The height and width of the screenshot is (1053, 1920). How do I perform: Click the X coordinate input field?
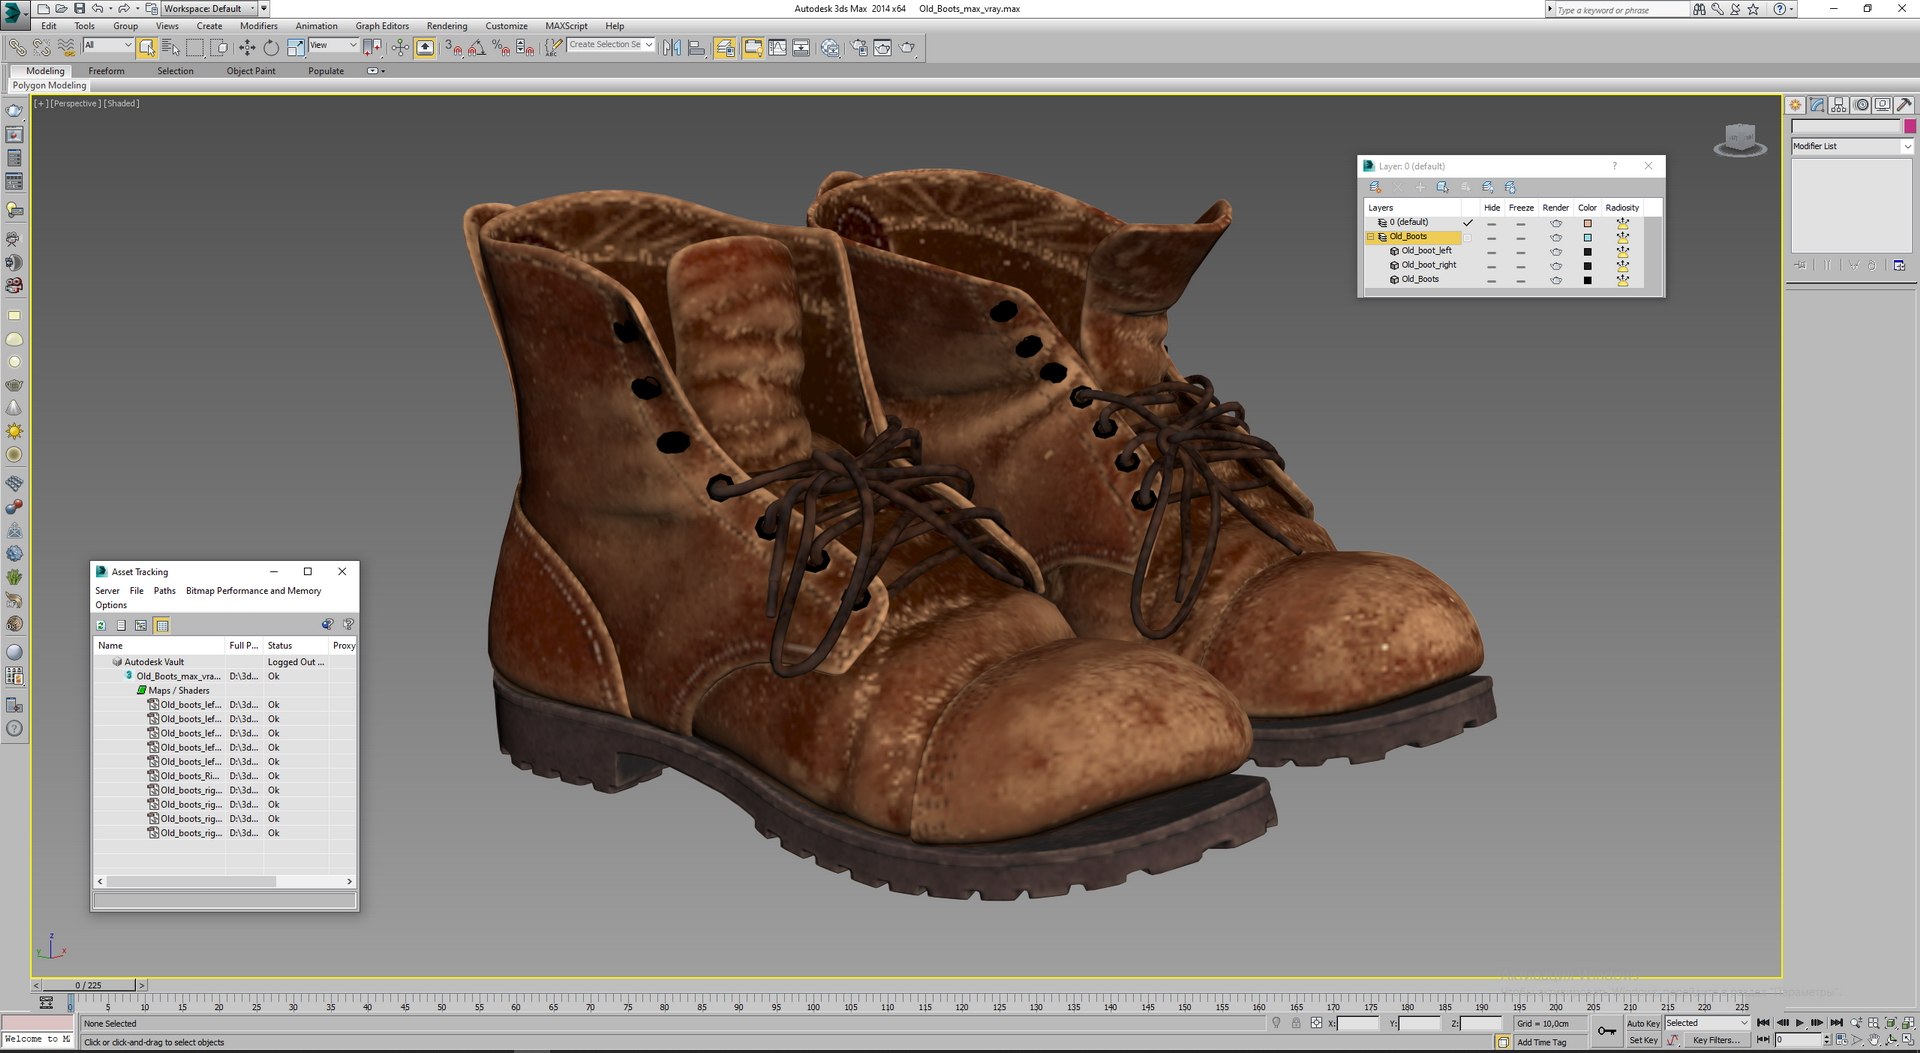(1358, 1023)
